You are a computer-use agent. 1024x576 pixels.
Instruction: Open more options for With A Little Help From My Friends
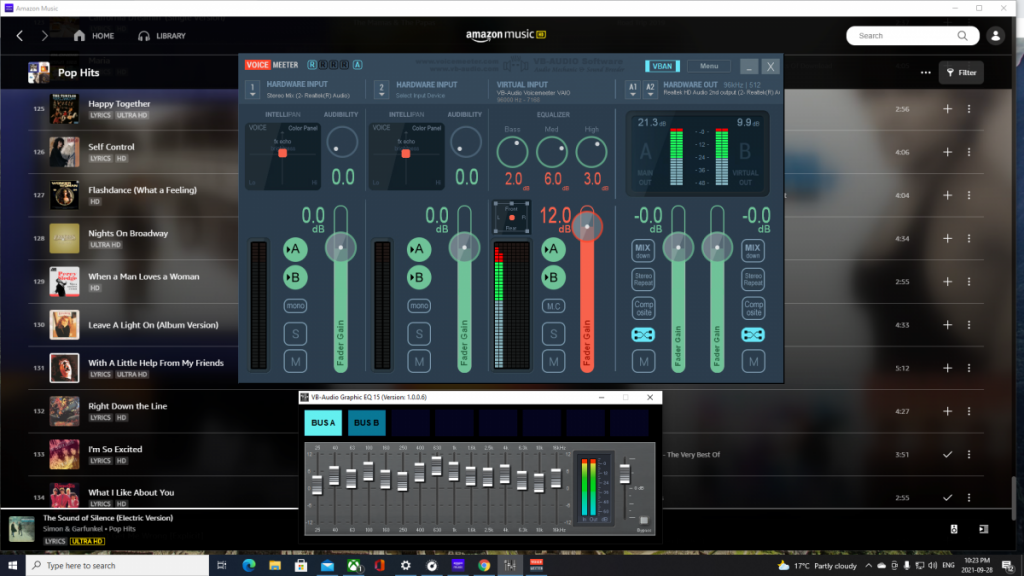968,368
